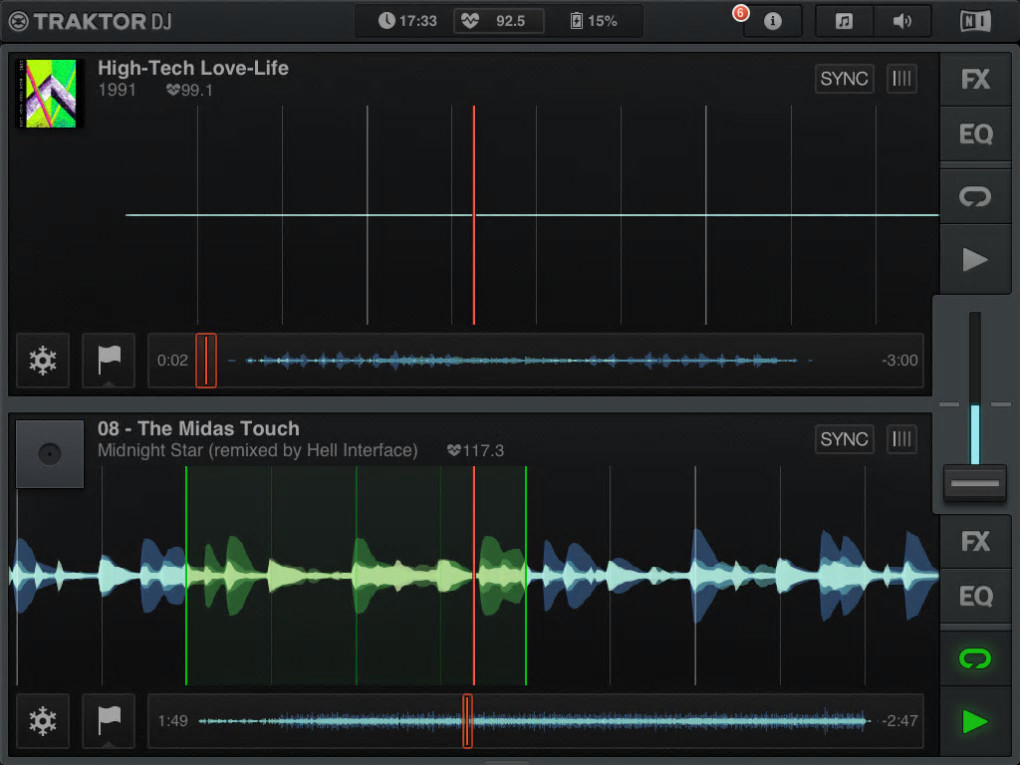Open cue point flag on lower deck
The height and width of the screenshot is (765, 1020).
point(109,721)
